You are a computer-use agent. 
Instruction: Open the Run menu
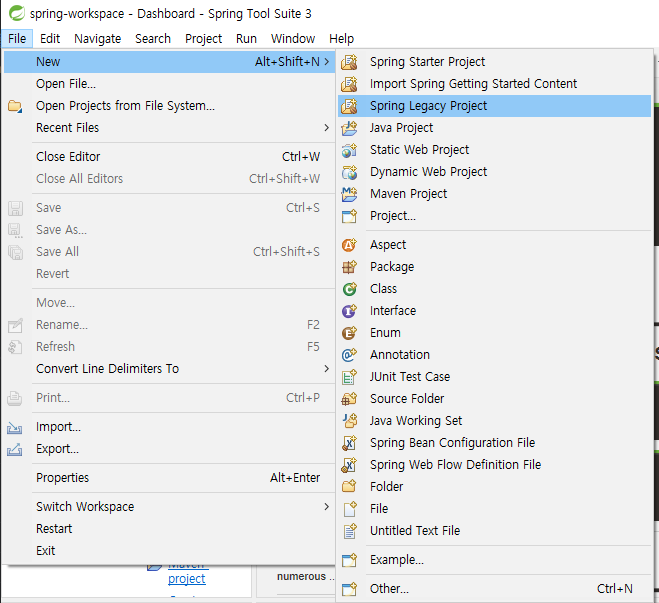[246, 39]
